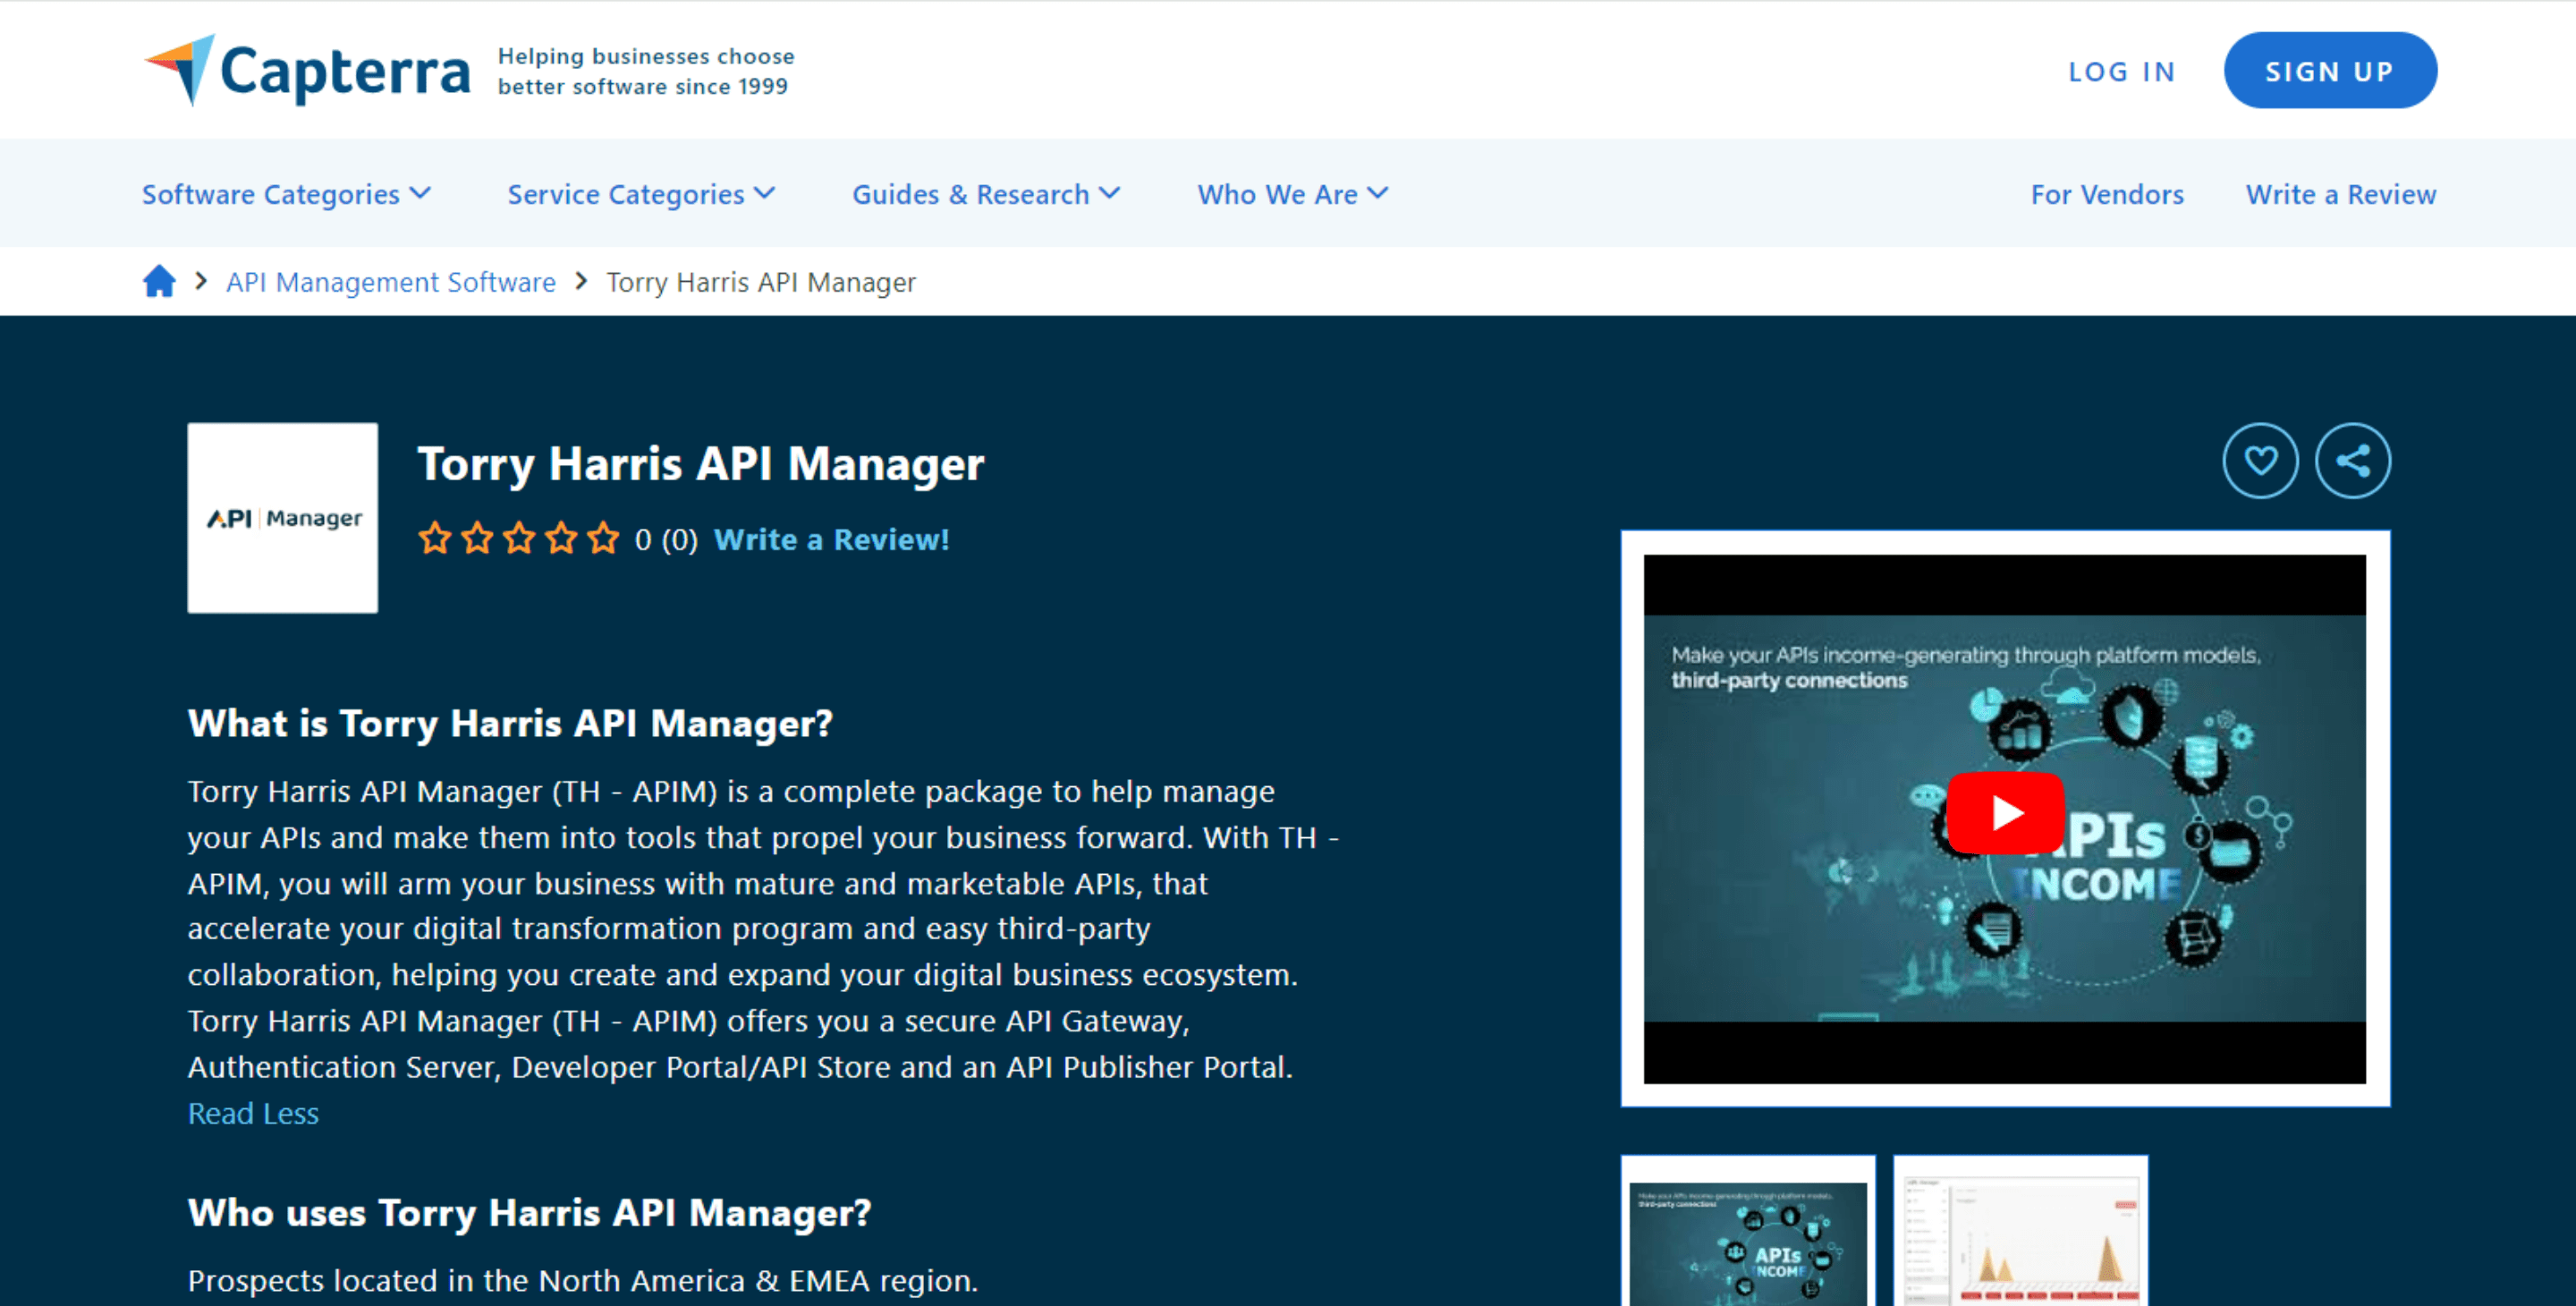Viewport: 2576px width, 1306px height.
Task: Save product with the heart icon
Action: [x=2260, y=460]
